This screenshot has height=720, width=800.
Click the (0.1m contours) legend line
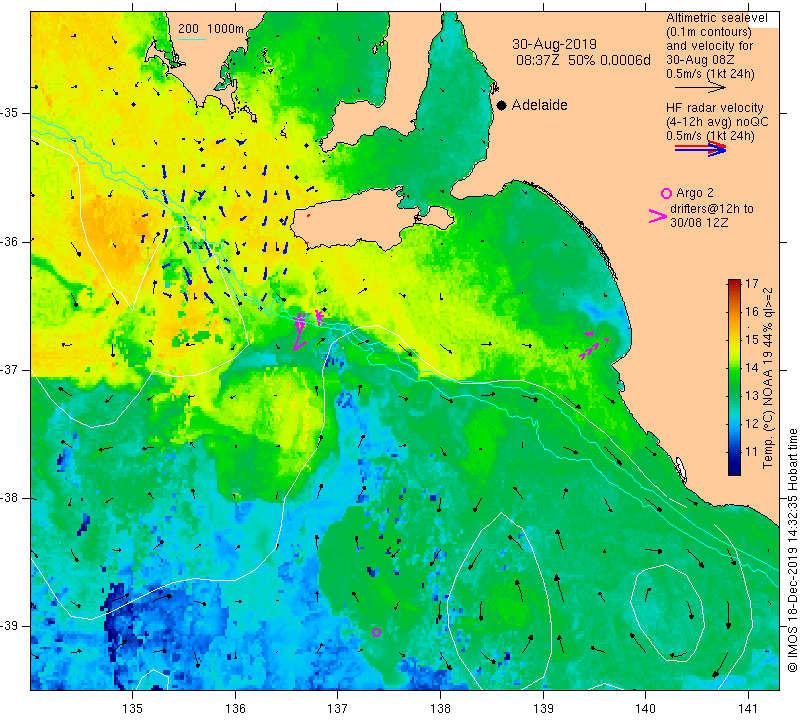click(709, 32)
